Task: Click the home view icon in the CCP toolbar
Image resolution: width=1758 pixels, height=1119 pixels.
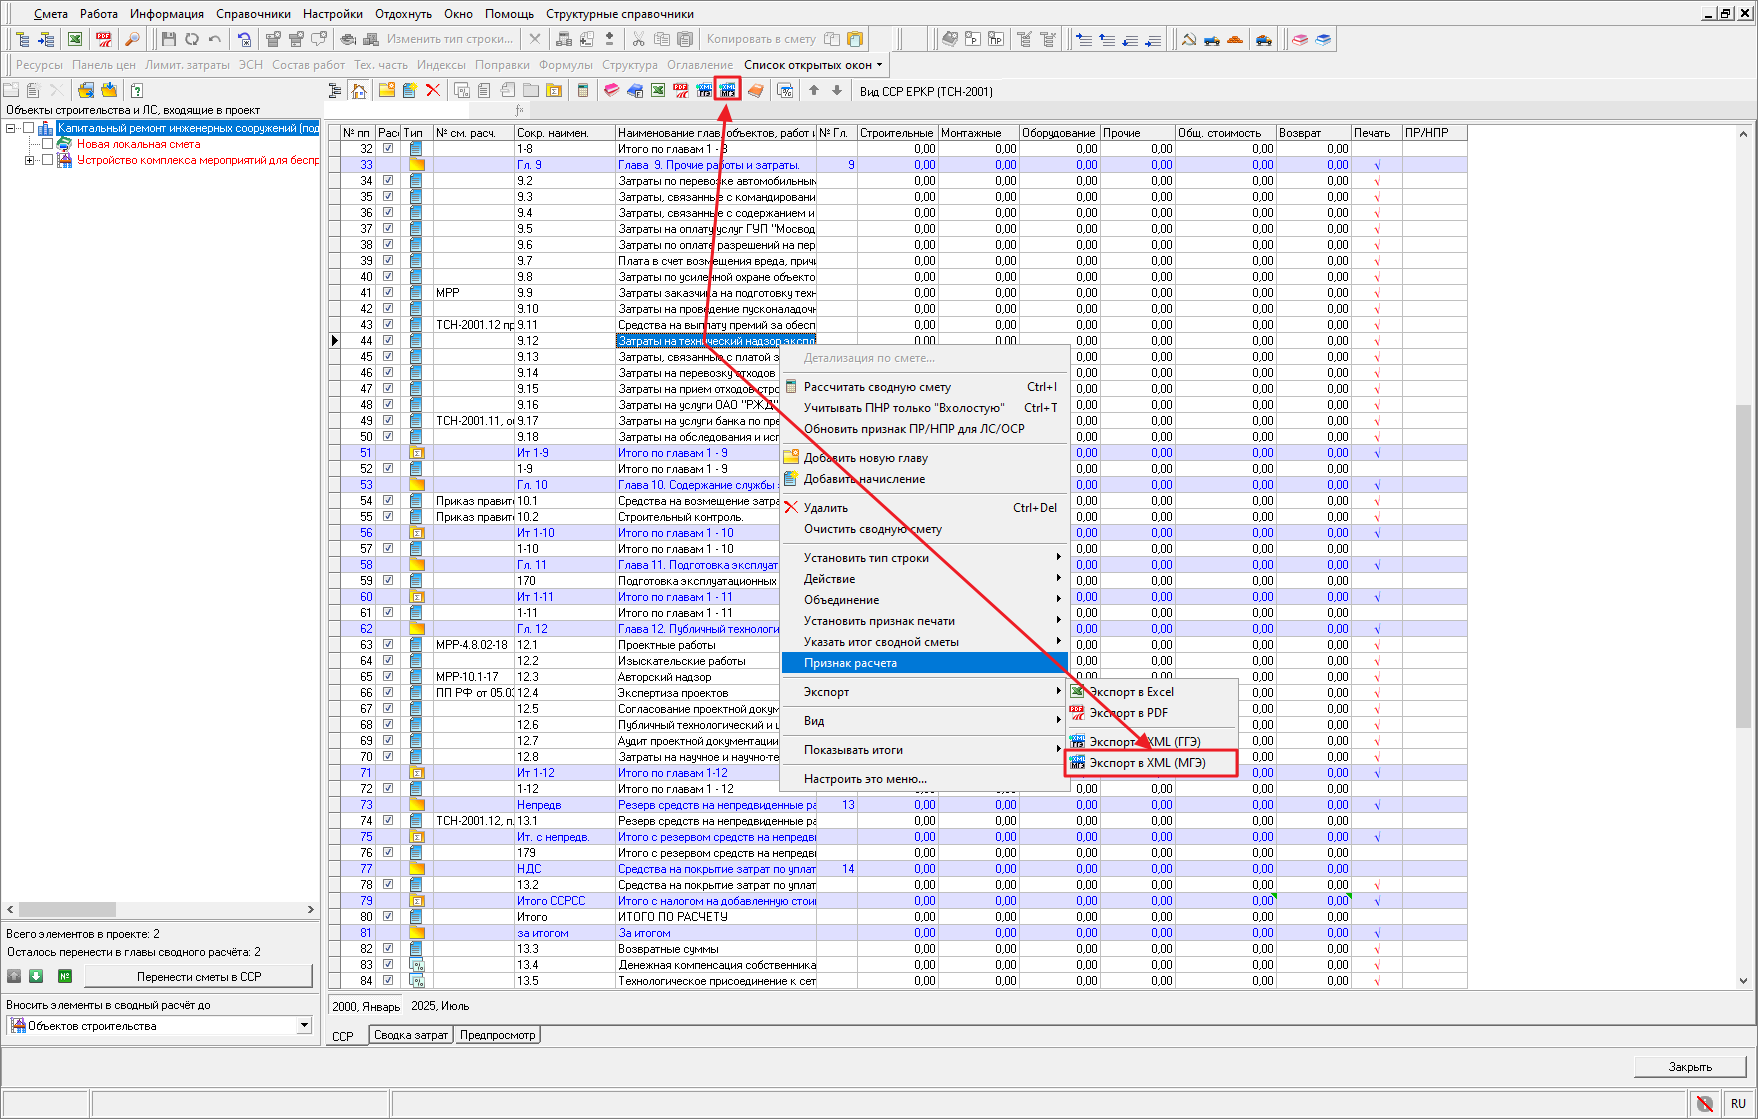Action: tap(359, 91)
